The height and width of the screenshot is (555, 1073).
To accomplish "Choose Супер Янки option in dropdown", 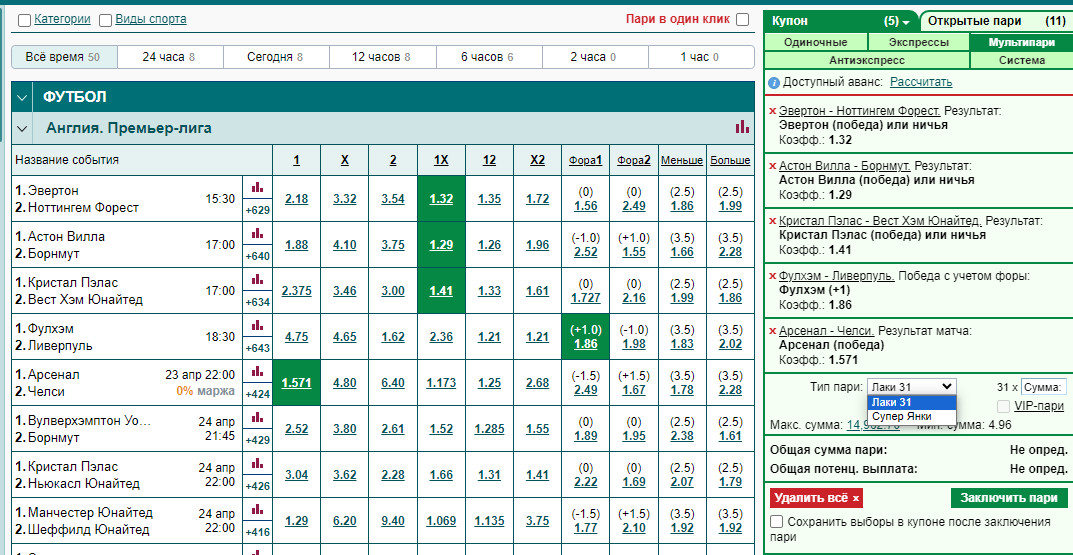I will (x=912, y=416).
